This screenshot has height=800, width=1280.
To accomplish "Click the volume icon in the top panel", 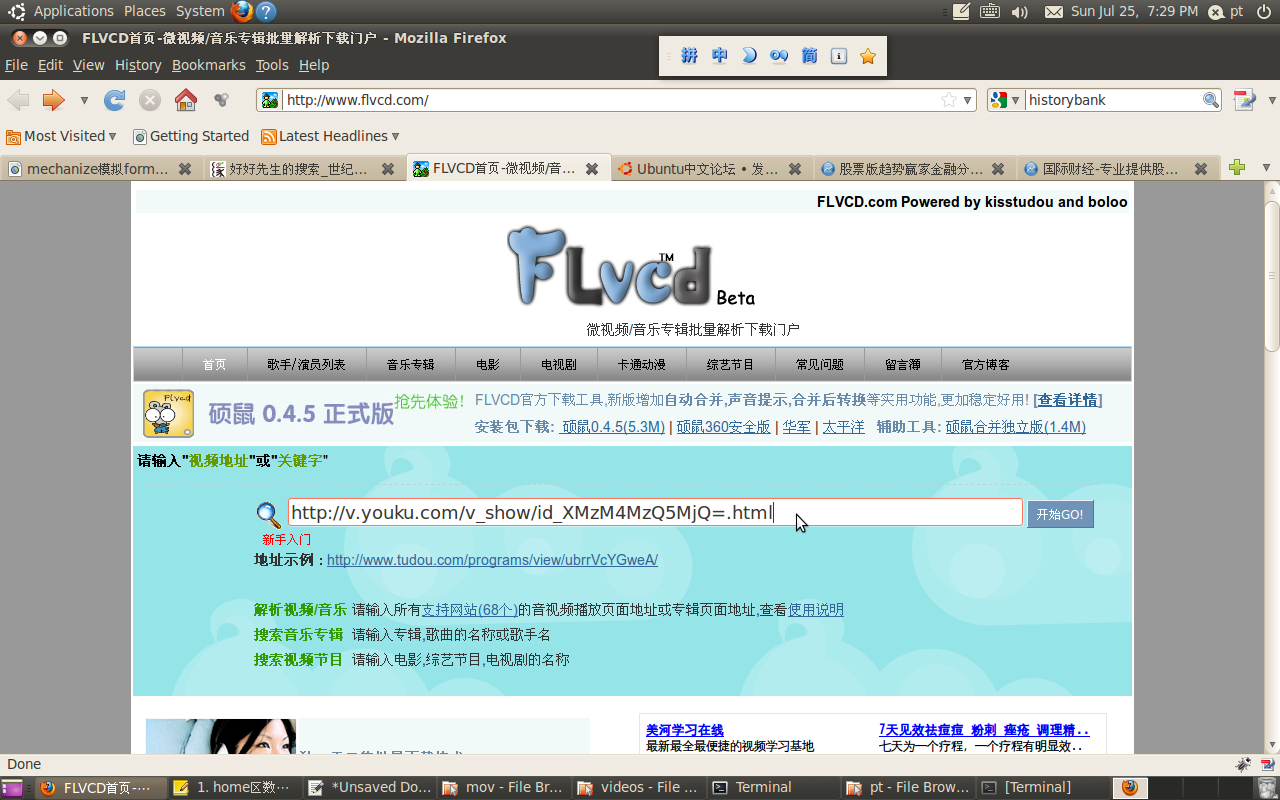I will click(x=1019, y=12).
